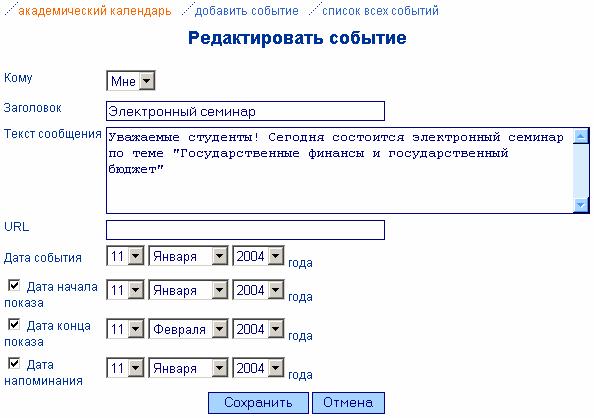Click the Сохранить button
Viewport: 594px width, 418px height.
(258, 403)
